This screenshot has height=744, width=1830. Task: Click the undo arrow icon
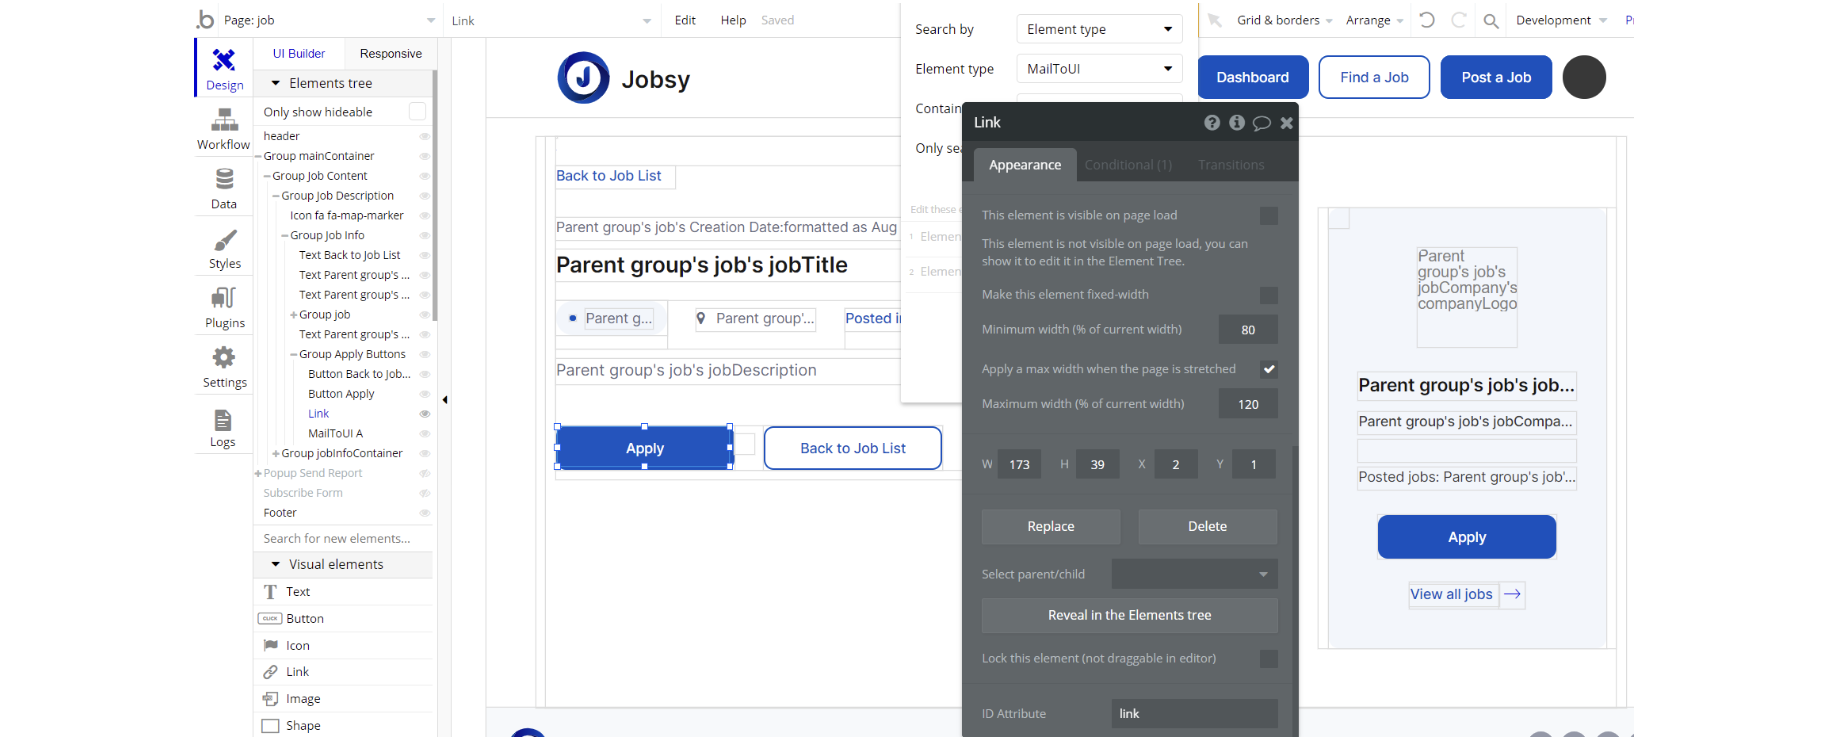coord(1427,20)
